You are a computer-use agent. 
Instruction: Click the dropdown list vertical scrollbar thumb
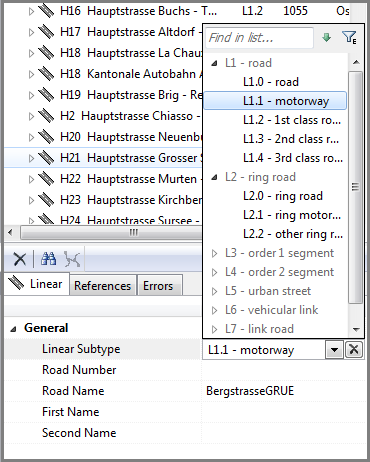click(356, 187)
